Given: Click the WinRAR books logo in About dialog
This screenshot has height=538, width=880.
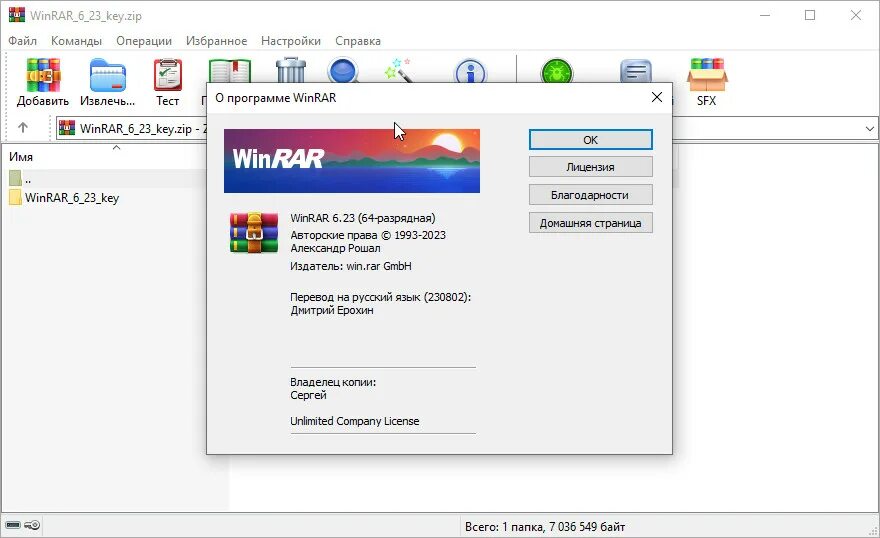Looking at the screenshot, I should point(254,232).
